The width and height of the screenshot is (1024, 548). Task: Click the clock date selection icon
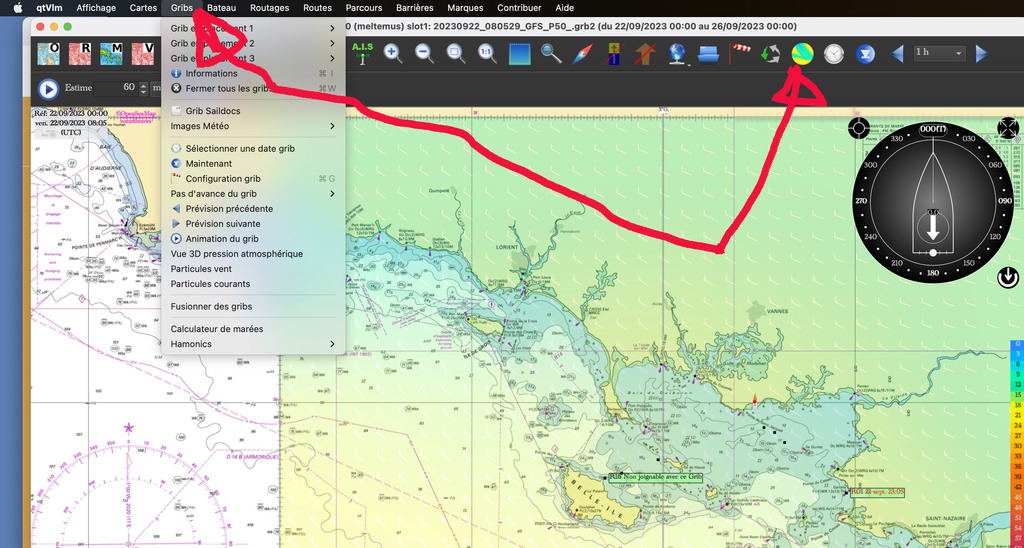point(833,54)
